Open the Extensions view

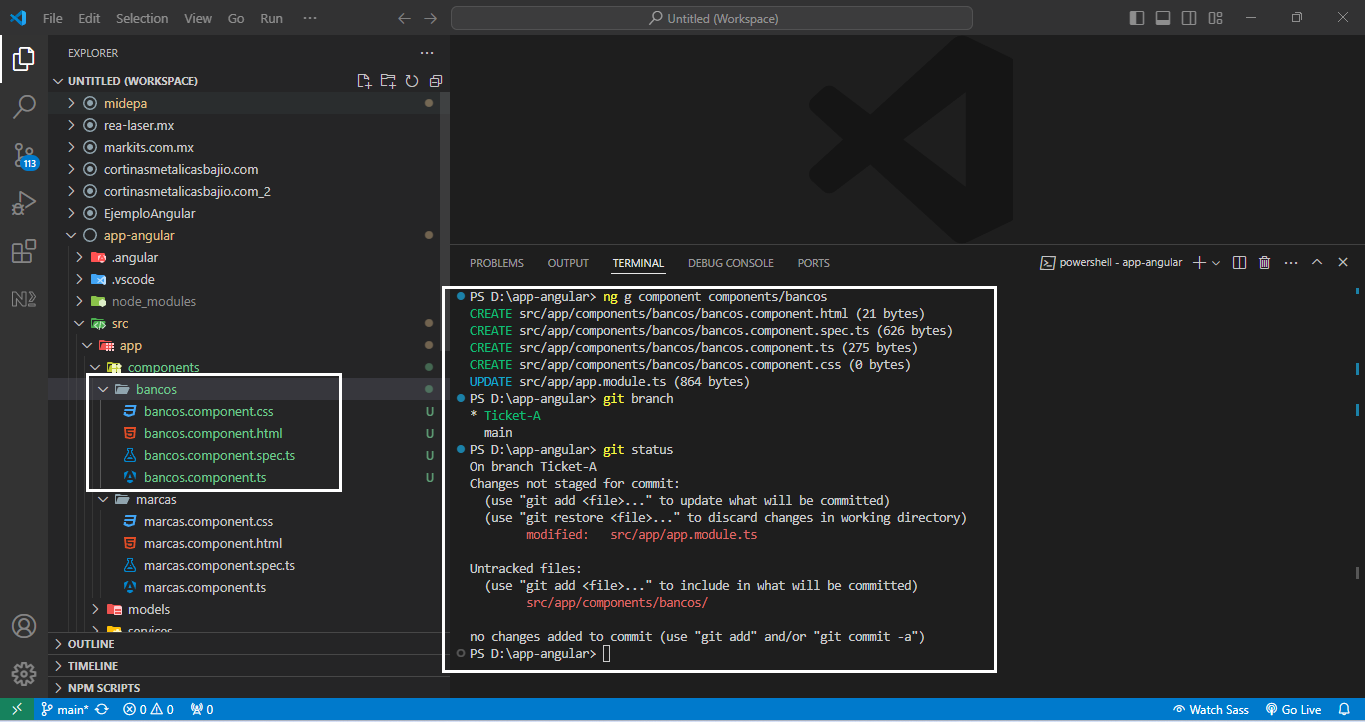pyautogui.click(x=24, y=251)
